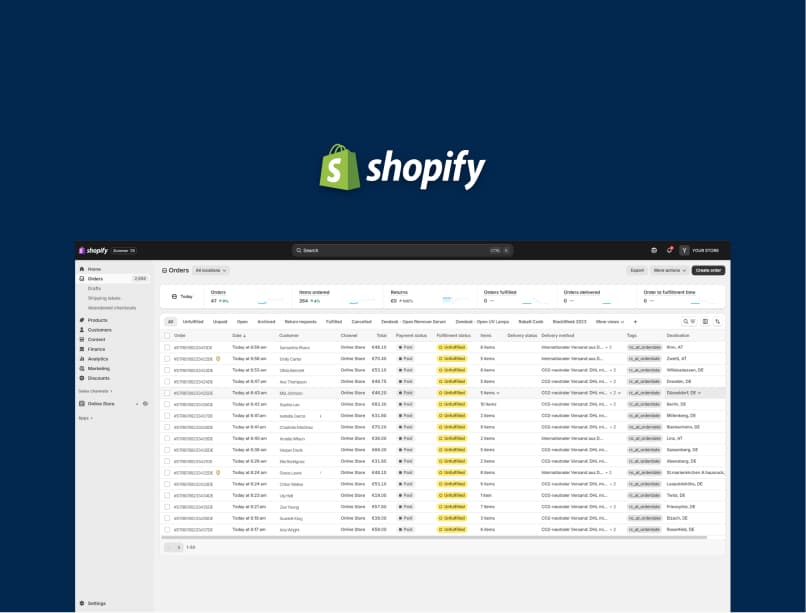Open the Archived orders tab
This screenshot has width=806, height=613.
click(266, 322)
